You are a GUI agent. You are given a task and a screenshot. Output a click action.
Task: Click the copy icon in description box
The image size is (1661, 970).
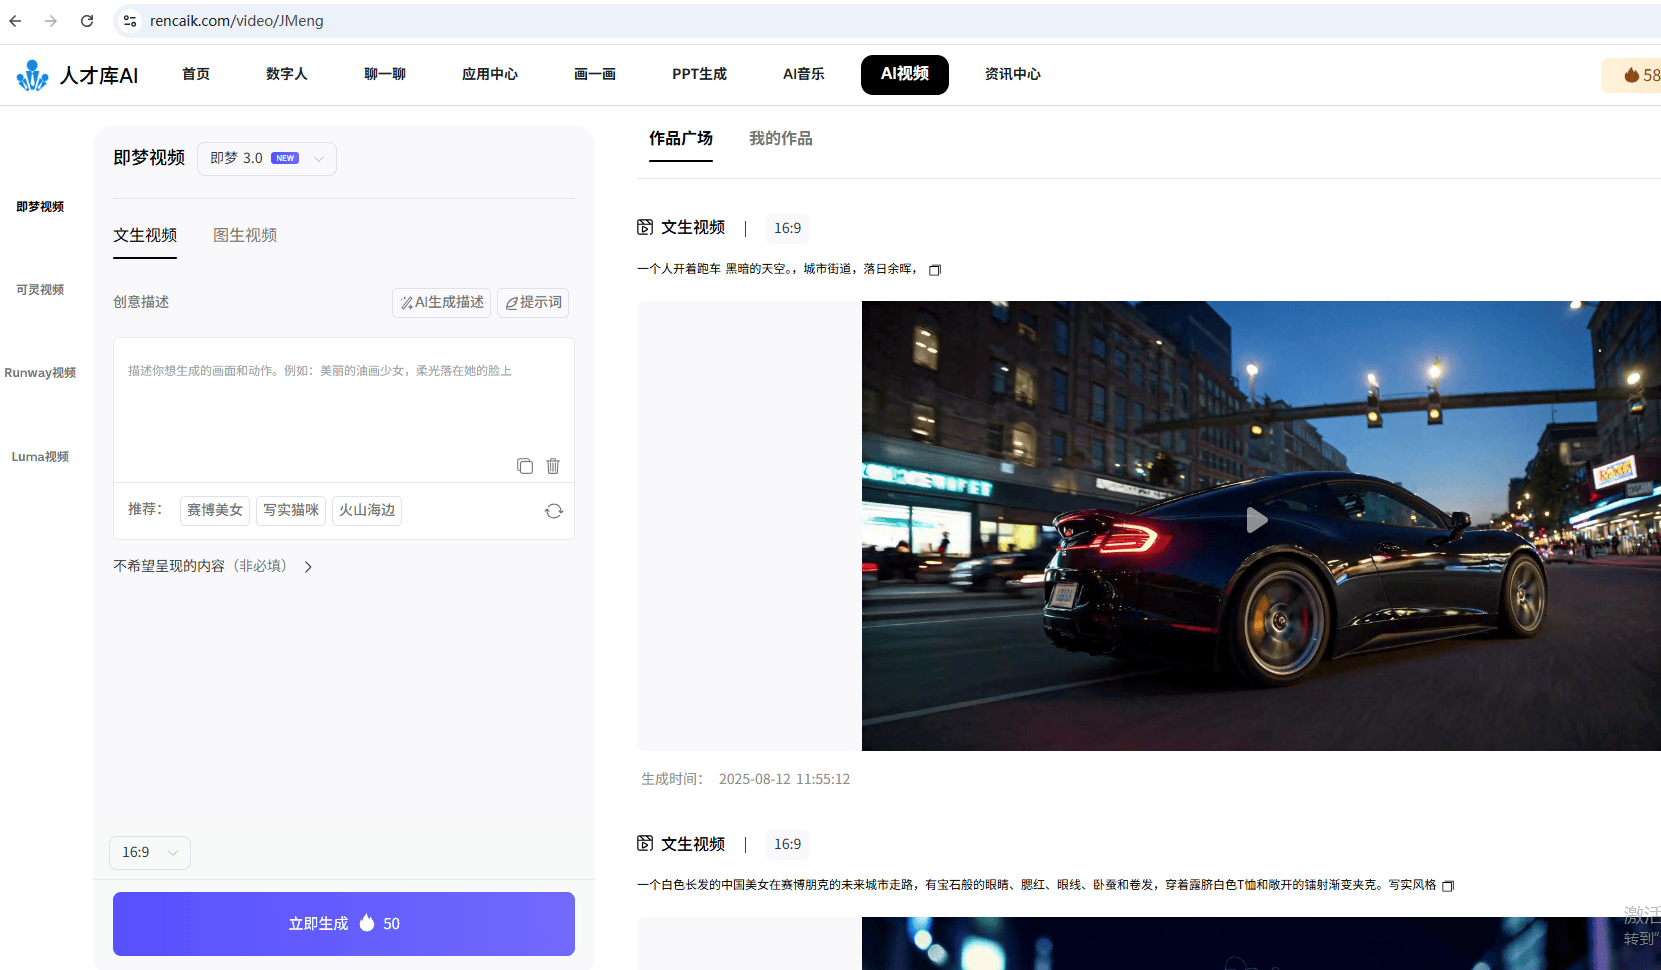[x=525, y=466]
